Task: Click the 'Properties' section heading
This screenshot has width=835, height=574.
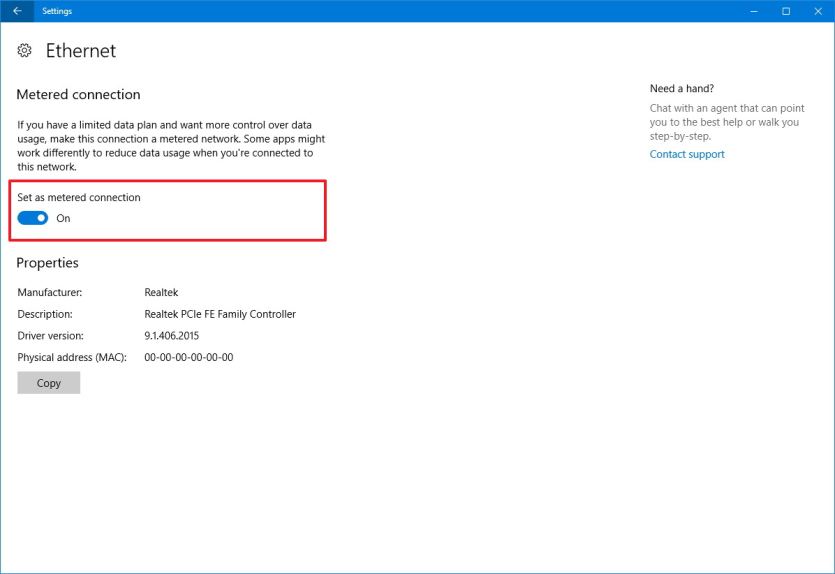Action: (x=47, y=263)
